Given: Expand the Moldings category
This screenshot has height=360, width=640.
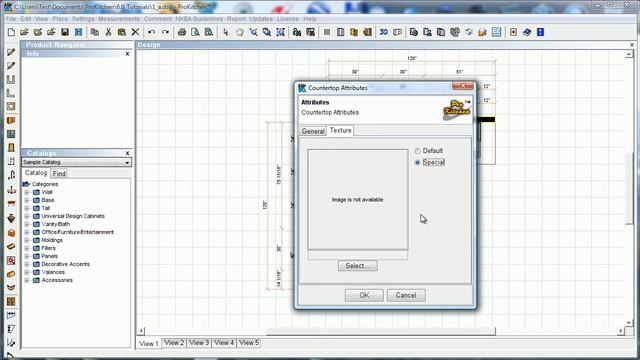Looking at the screenshot, I should [x=27, y=240].
